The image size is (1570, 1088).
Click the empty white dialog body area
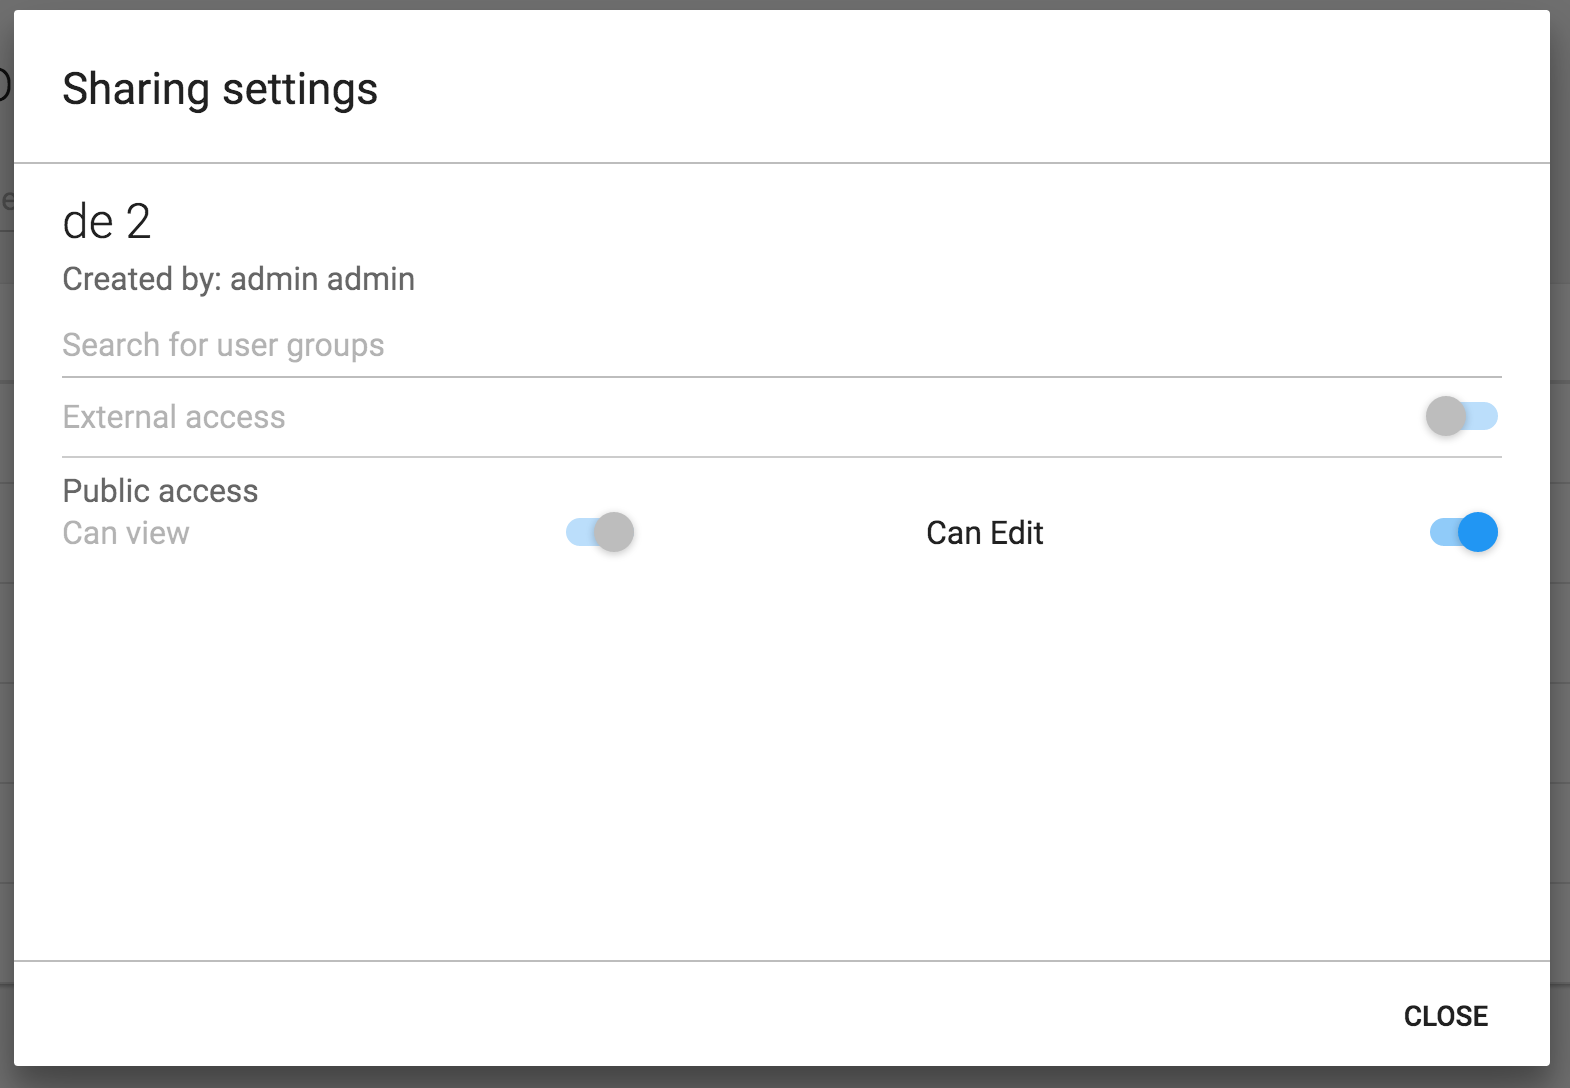(x=780, y=760)
